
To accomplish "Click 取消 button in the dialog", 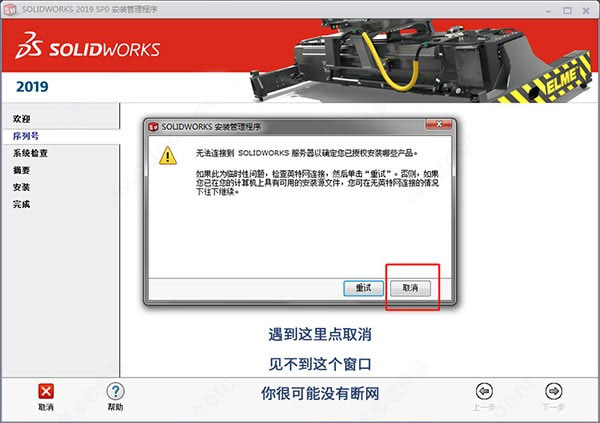I will point(410,288).
